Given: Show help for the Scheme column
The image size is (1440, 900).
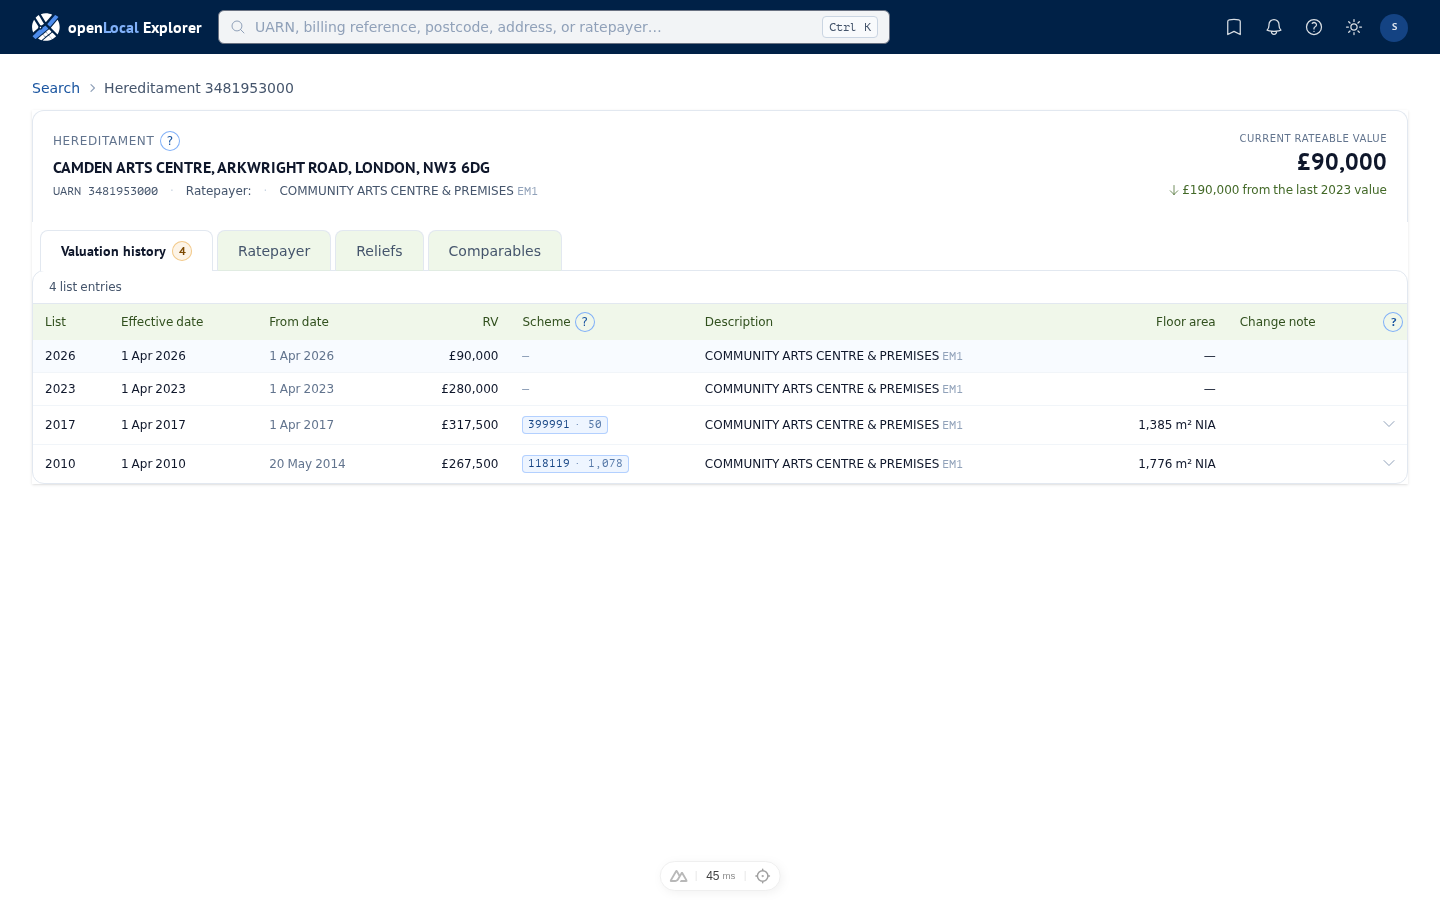Looking at the screenshot, I should (585, 322).
